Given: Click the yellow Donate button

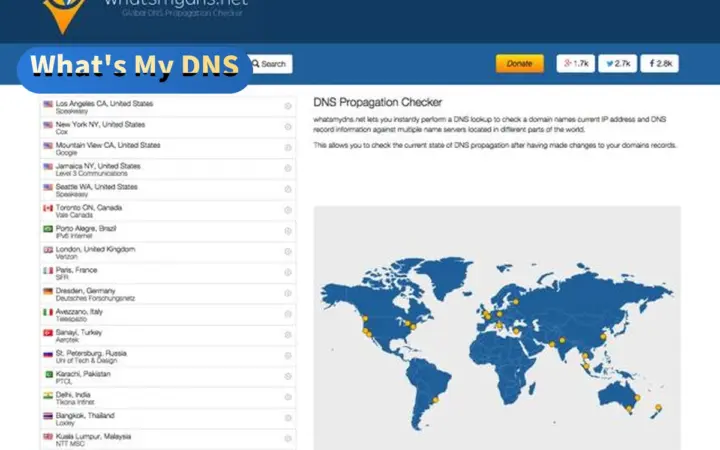Looking at the screenshot, I should click(520, 63).
